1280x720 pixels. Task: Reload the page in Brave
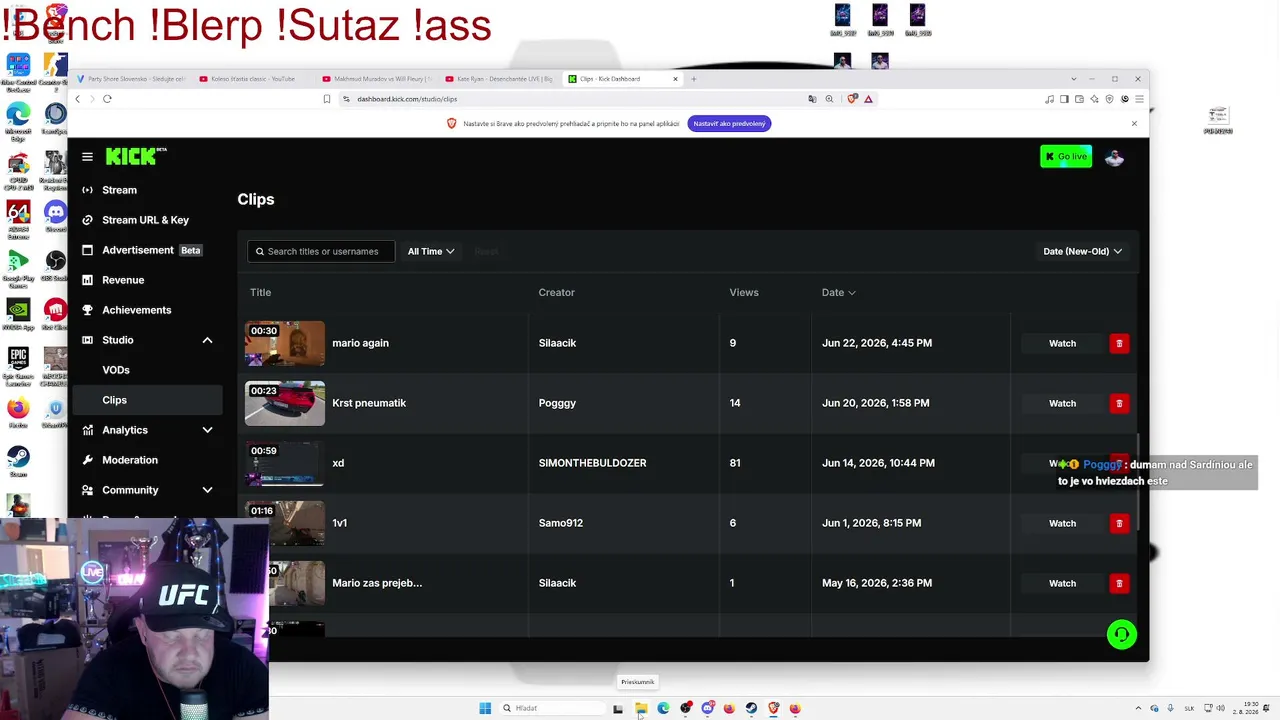[107, 99]
